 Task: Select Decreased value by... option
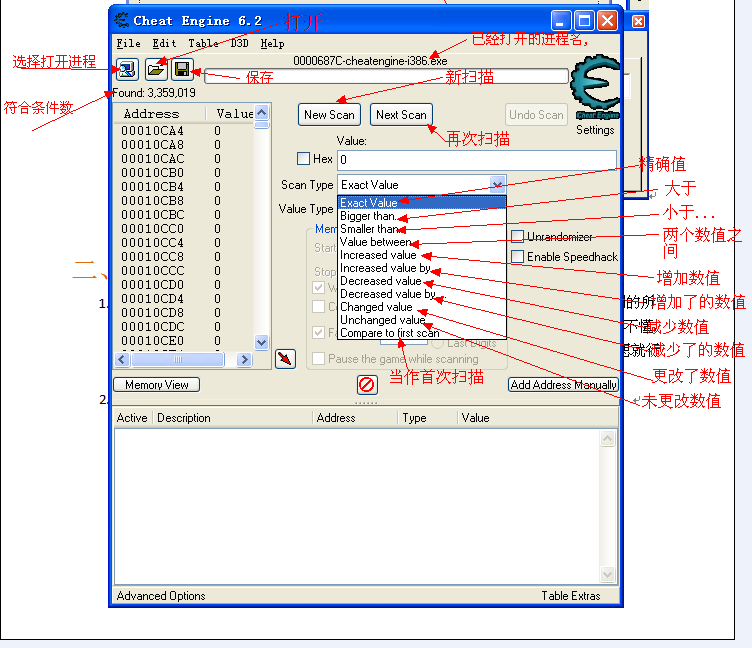(x=422, y=294)
